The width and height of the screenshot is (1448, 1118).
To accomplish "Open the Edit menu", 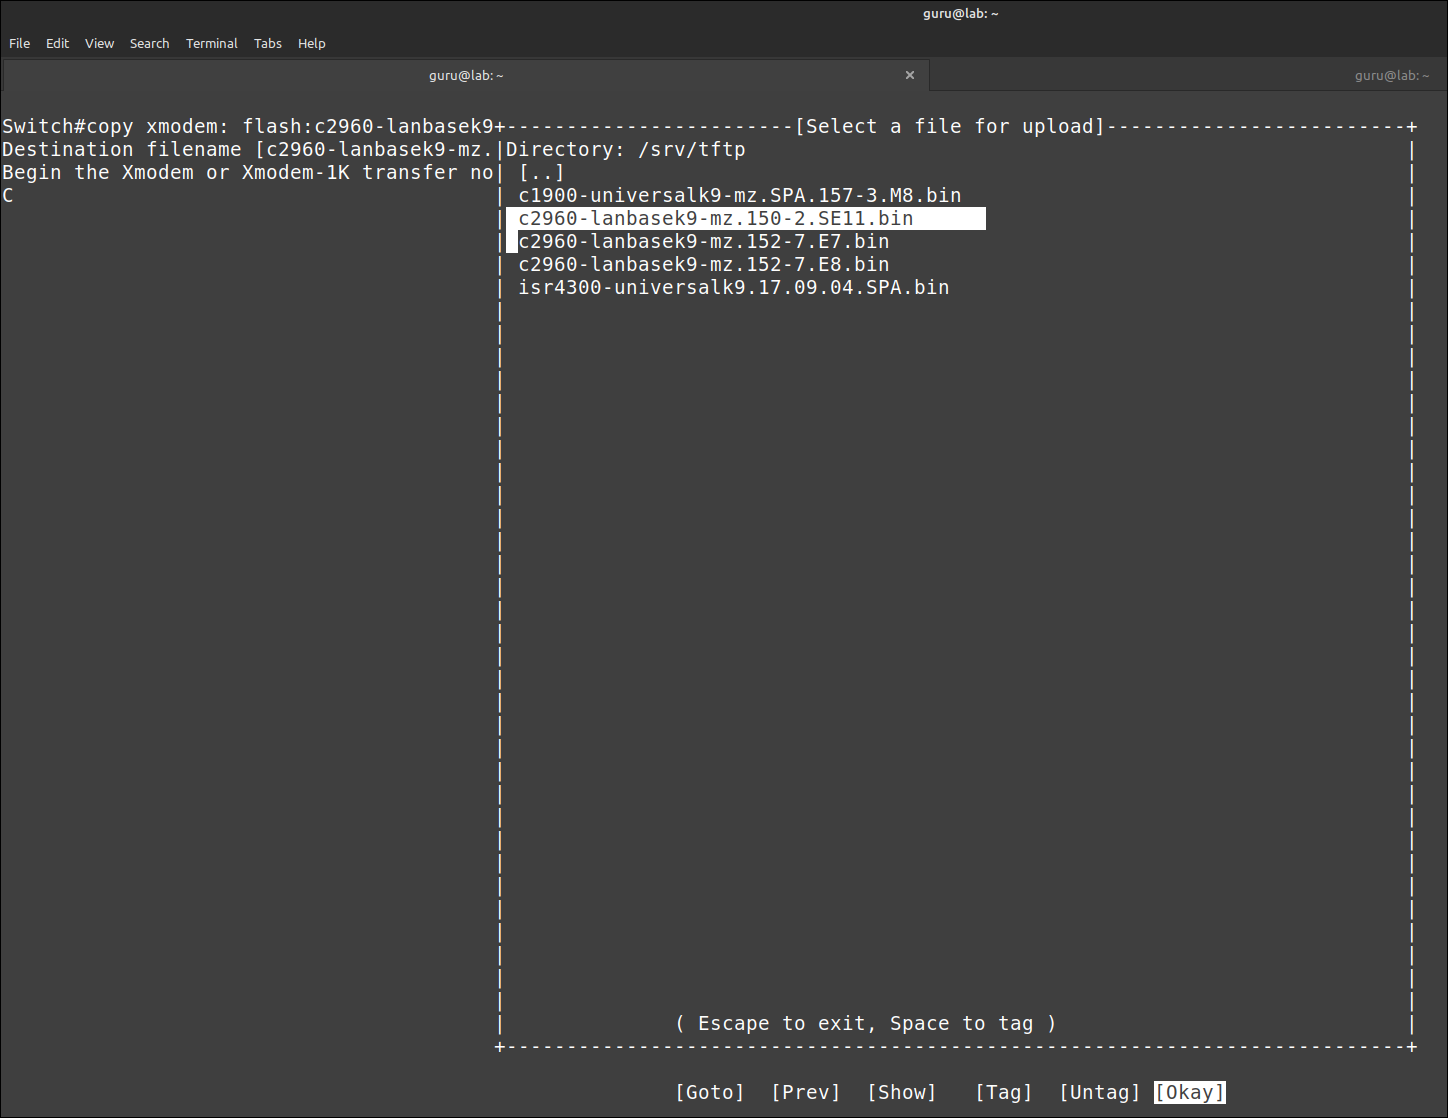I will point(57,43).
